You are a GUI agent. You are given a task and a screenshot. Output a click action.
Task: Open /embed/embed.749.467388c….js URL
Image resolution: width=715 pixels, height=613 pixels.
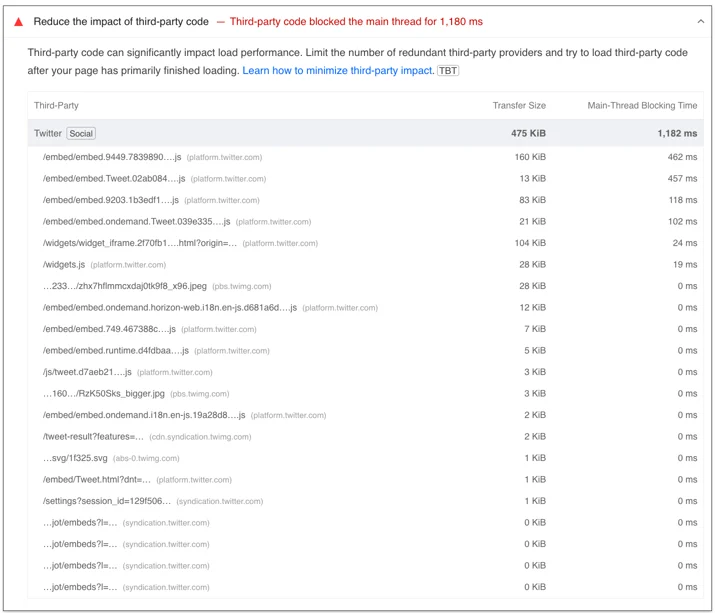pyautogui.click(x=109, y=329)
